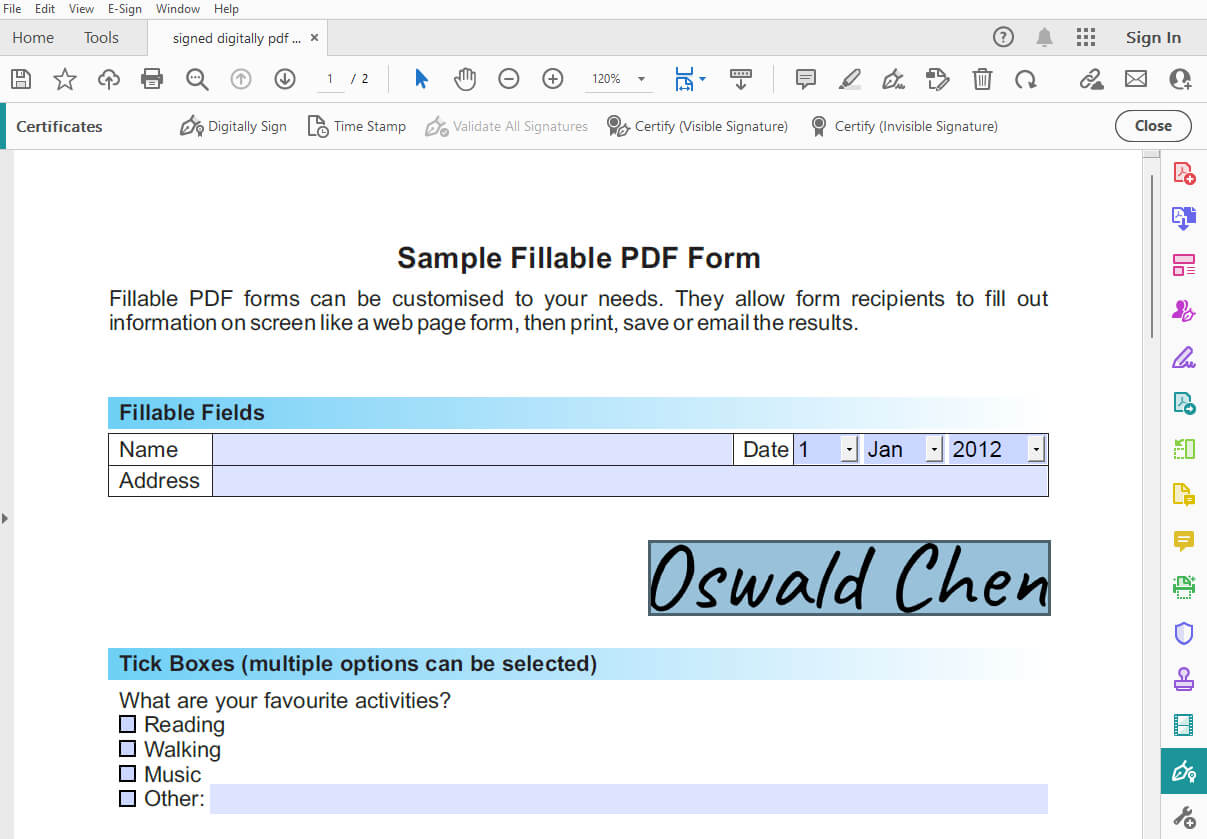The image size is (1207, 839).
Task: Open the Export PDF tool in right sidebar
Action: tap(1184, 218)
